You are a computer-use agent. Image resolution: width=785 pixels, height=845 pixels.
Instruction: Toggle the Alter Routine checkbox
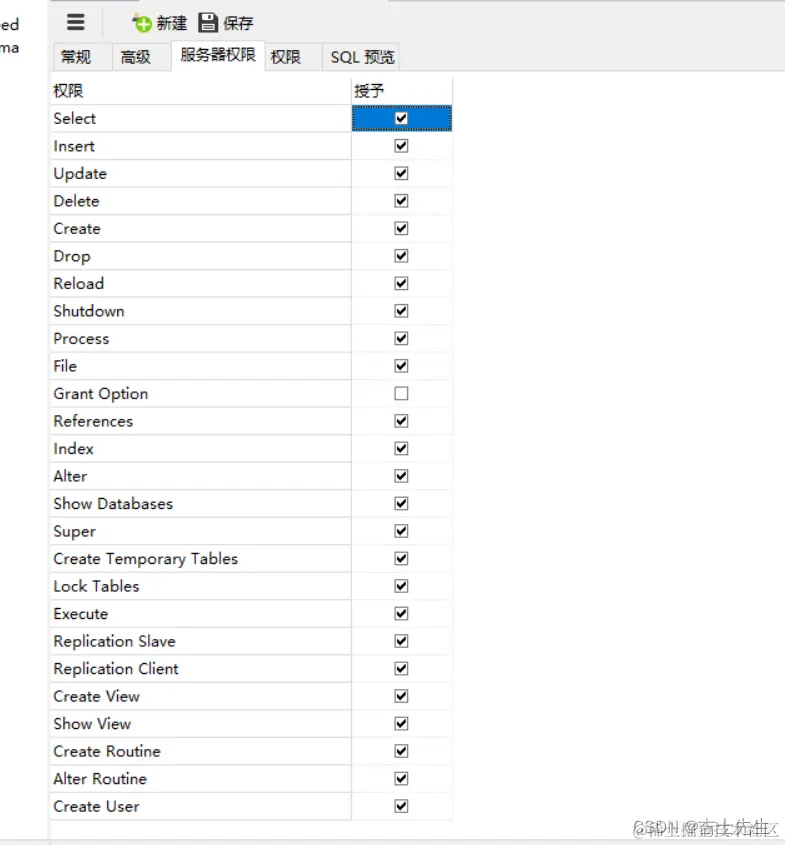[401, 778]
